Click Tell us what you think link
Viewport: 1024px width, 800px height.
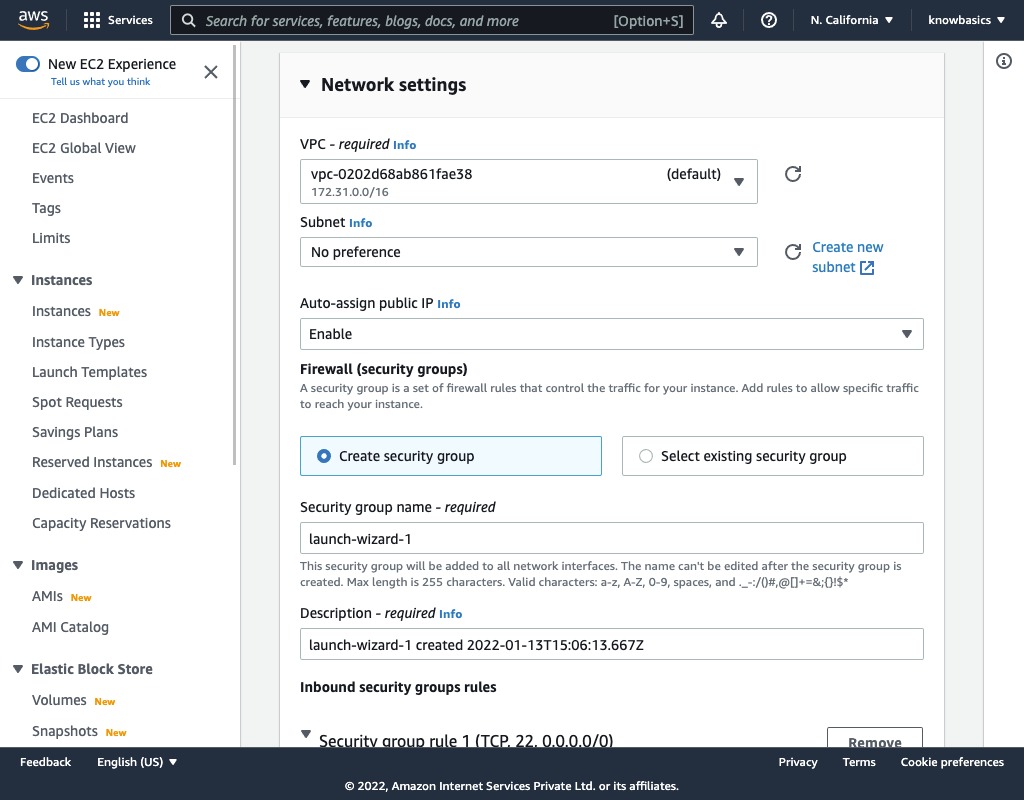coord(101,82)
